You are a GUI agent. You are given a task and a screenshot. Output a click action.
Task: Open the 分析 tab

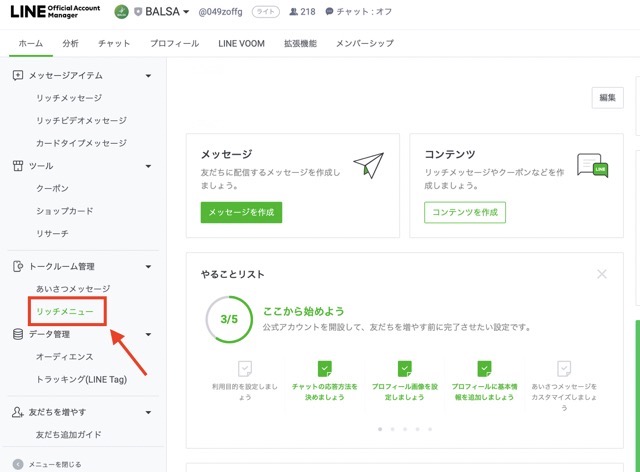click(x=70, y=43)
